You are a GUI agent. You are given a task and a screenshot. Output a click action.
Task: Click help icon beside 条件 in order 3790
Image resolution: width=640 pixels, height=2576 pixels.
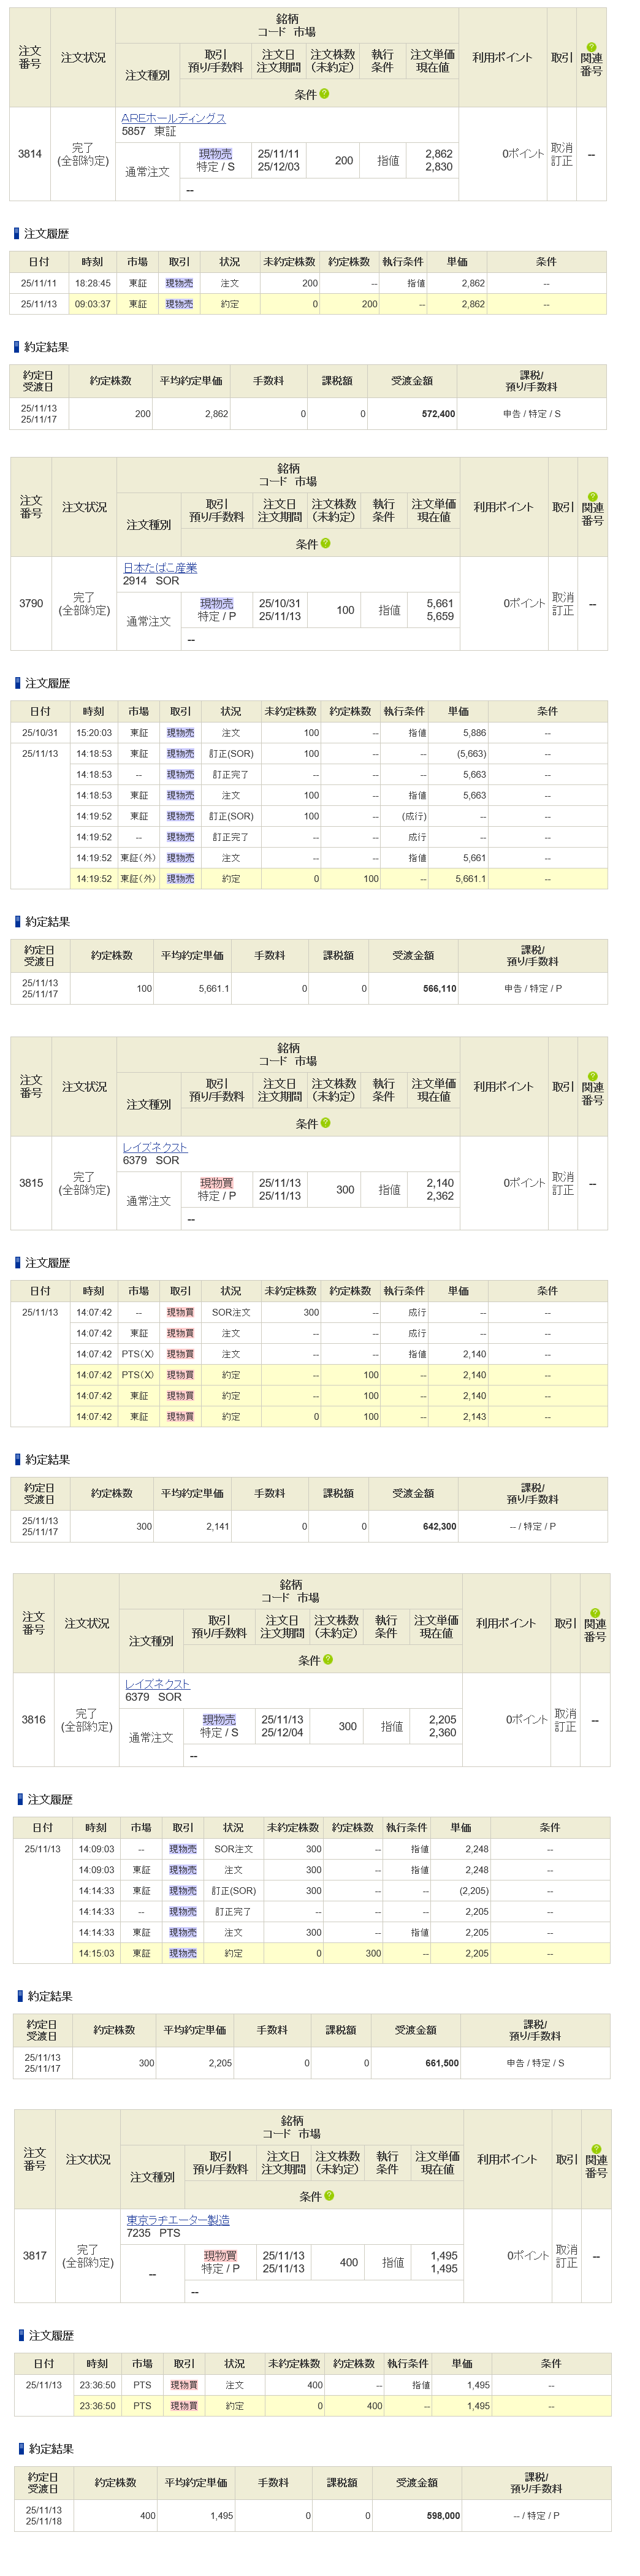(325, 544)
